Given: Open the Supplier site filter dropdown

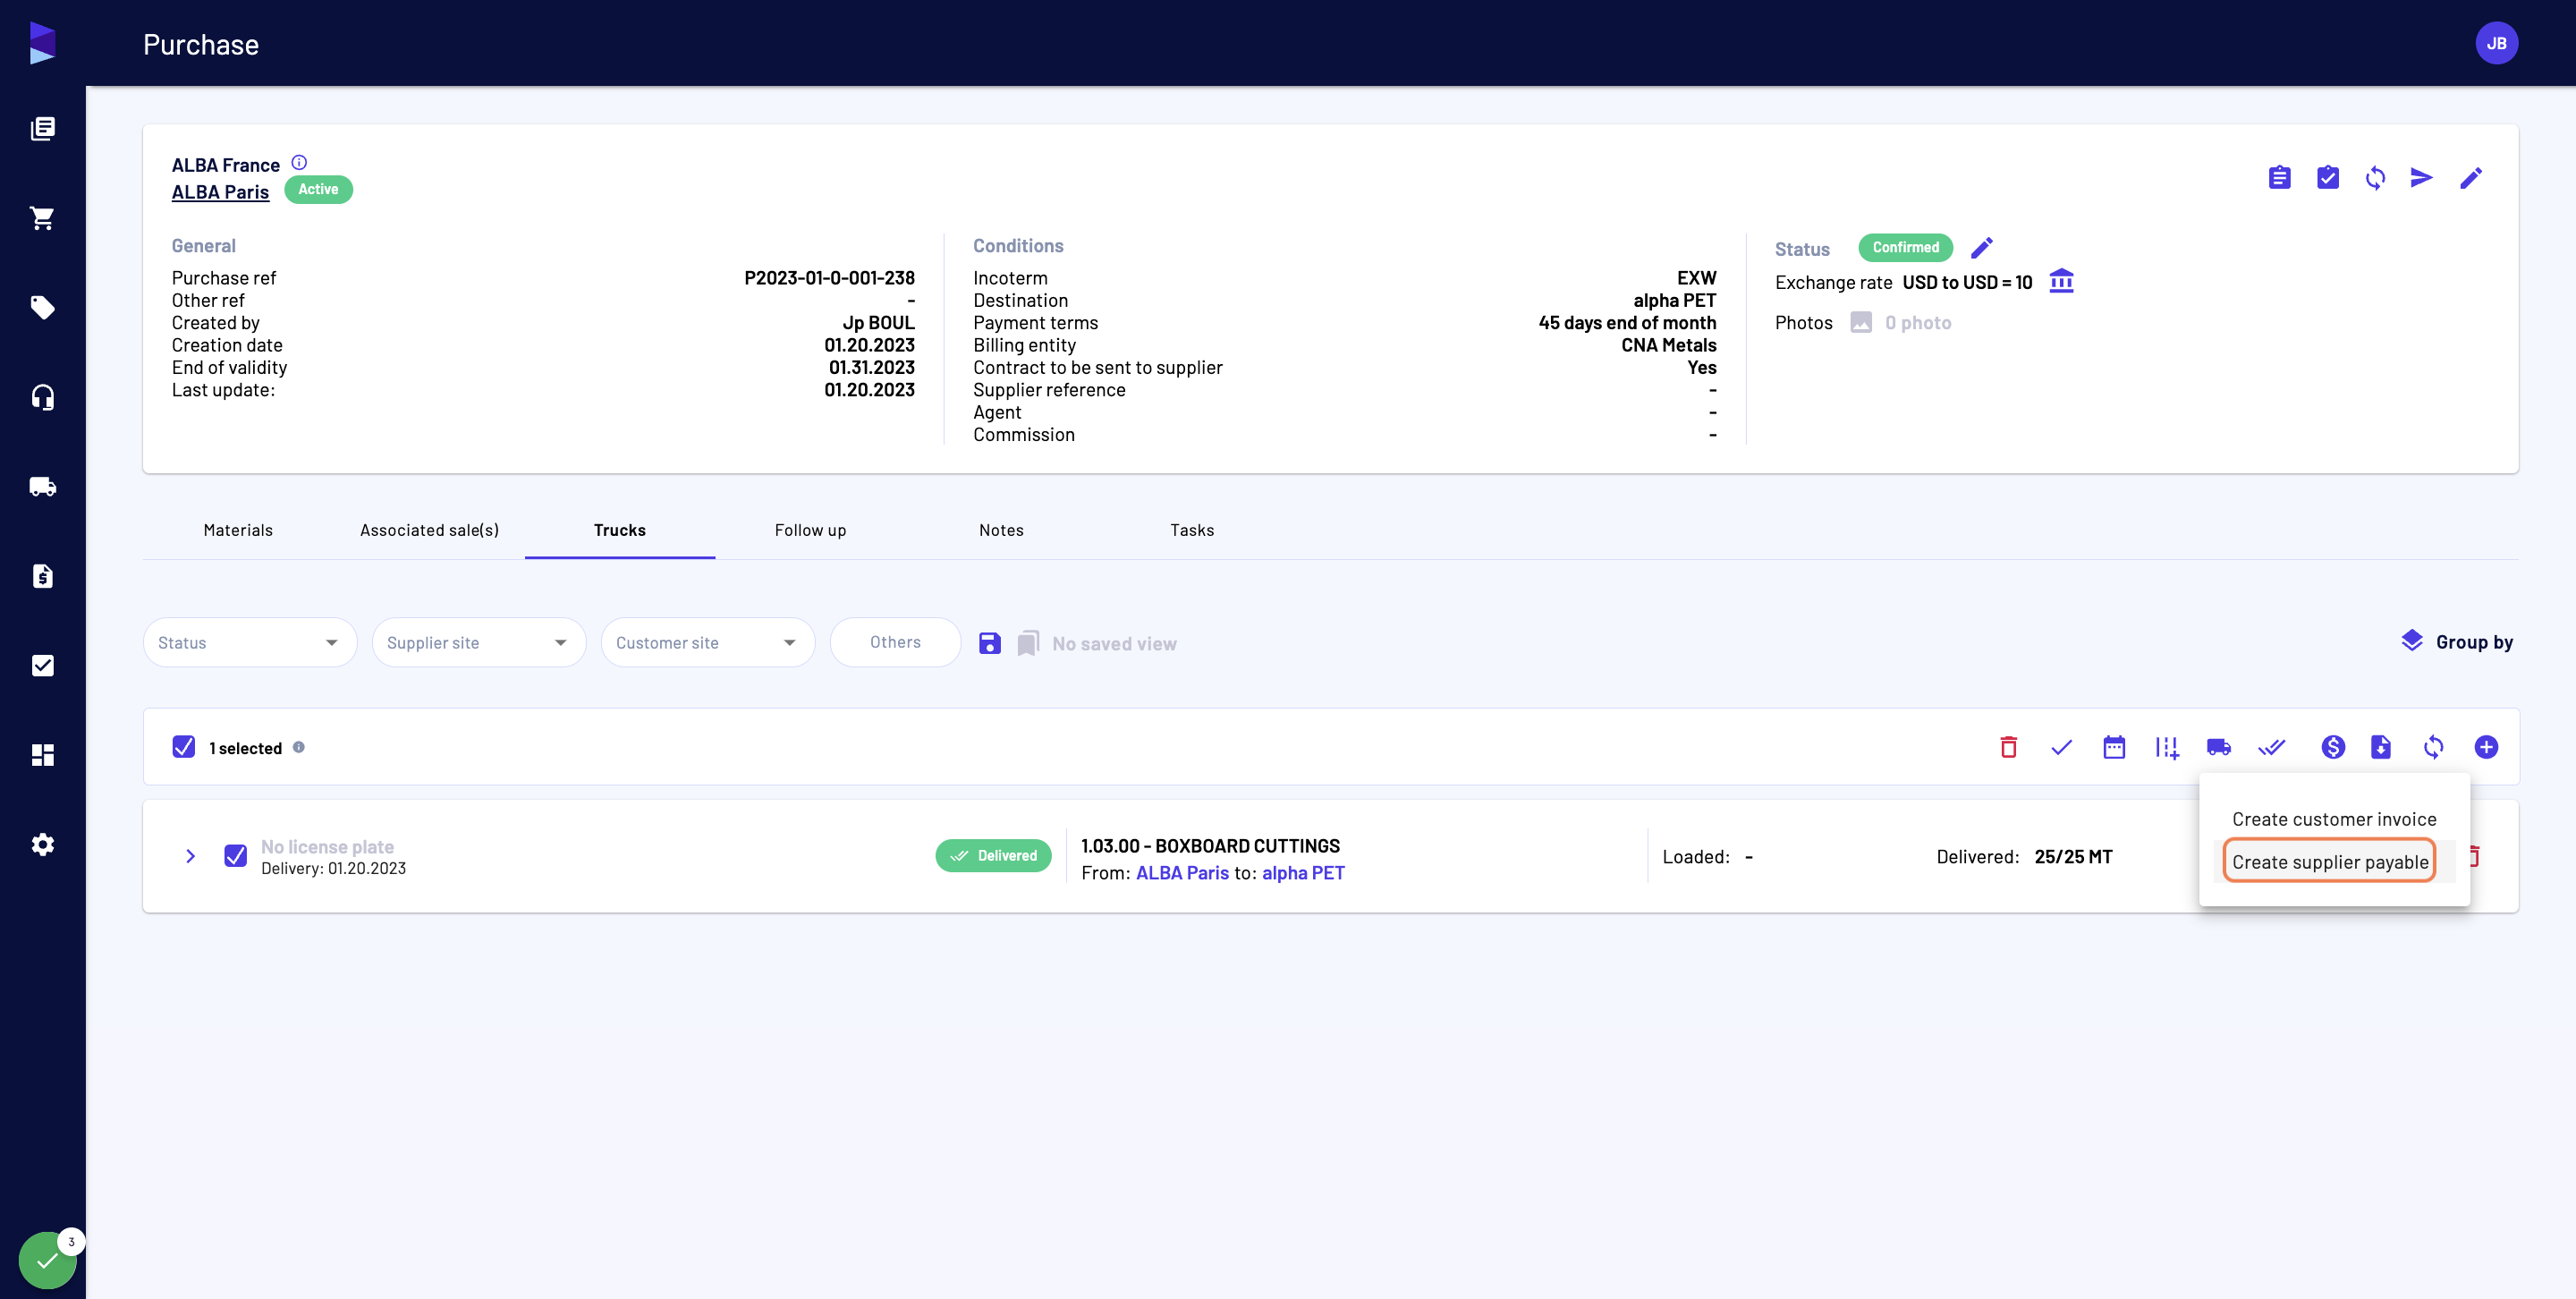Looking at the screenshot, I should (478, 642).
